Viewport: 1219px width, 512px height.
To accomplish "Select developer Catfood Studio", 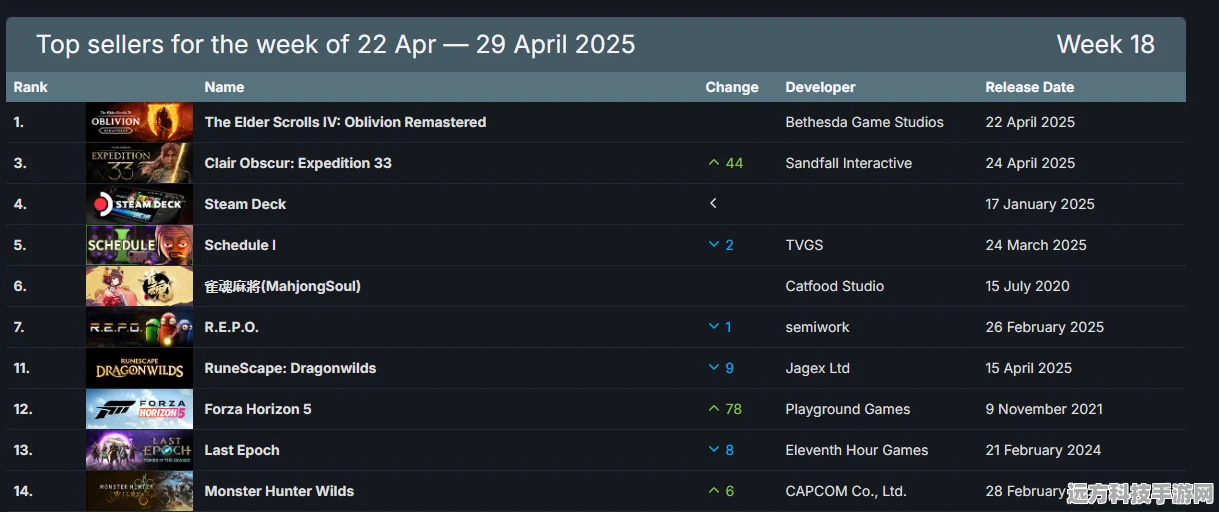I will click(835, 286).
